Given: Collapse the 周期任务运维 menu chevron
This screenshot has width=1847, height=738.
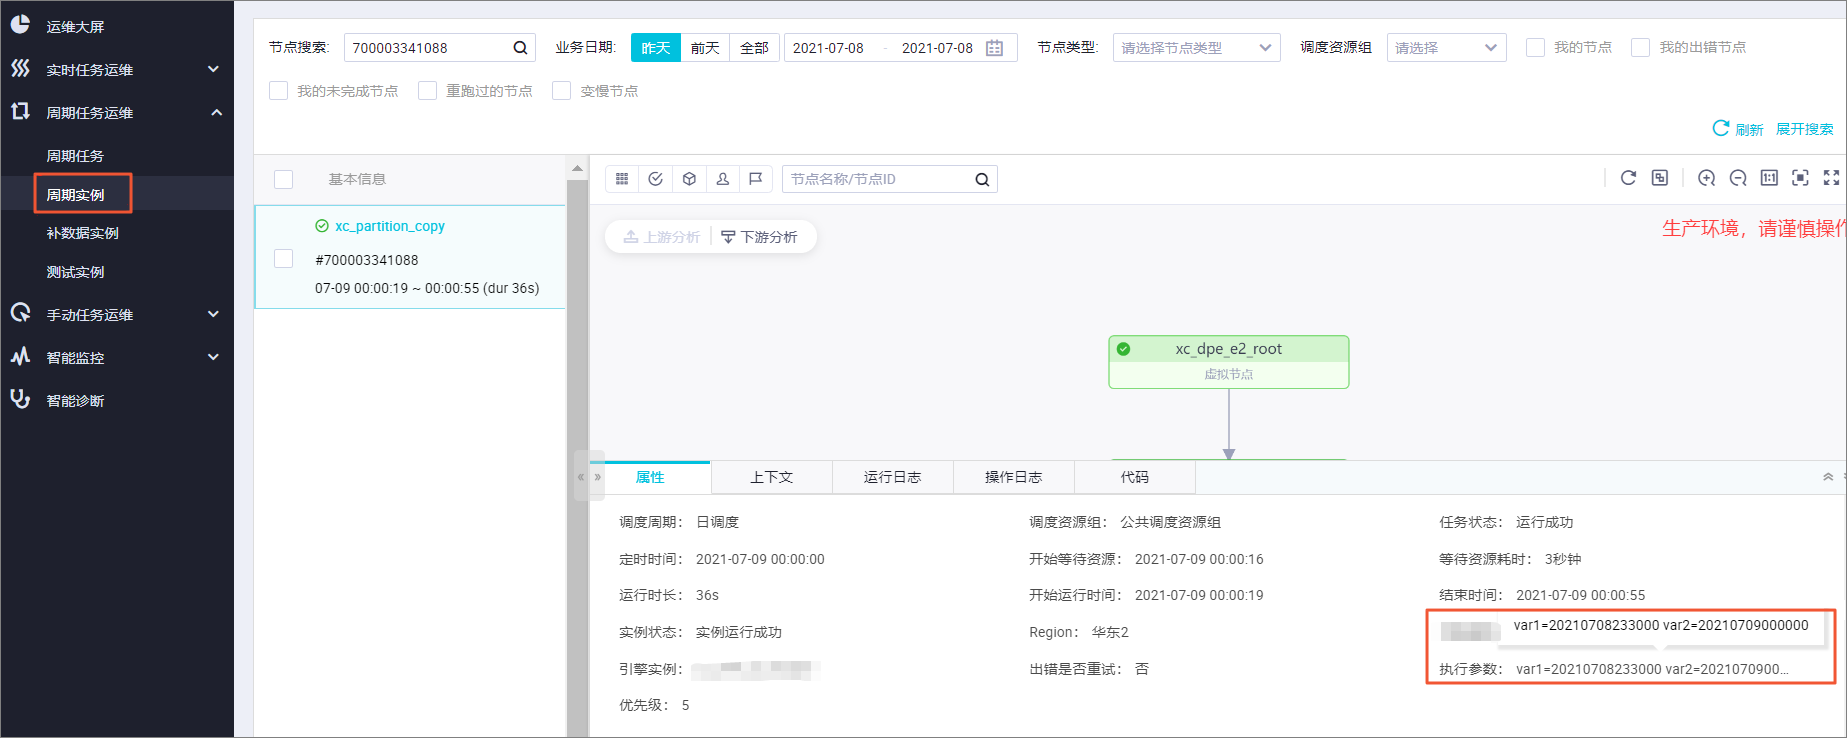Looking at the screenshot, I should (216, 112).
